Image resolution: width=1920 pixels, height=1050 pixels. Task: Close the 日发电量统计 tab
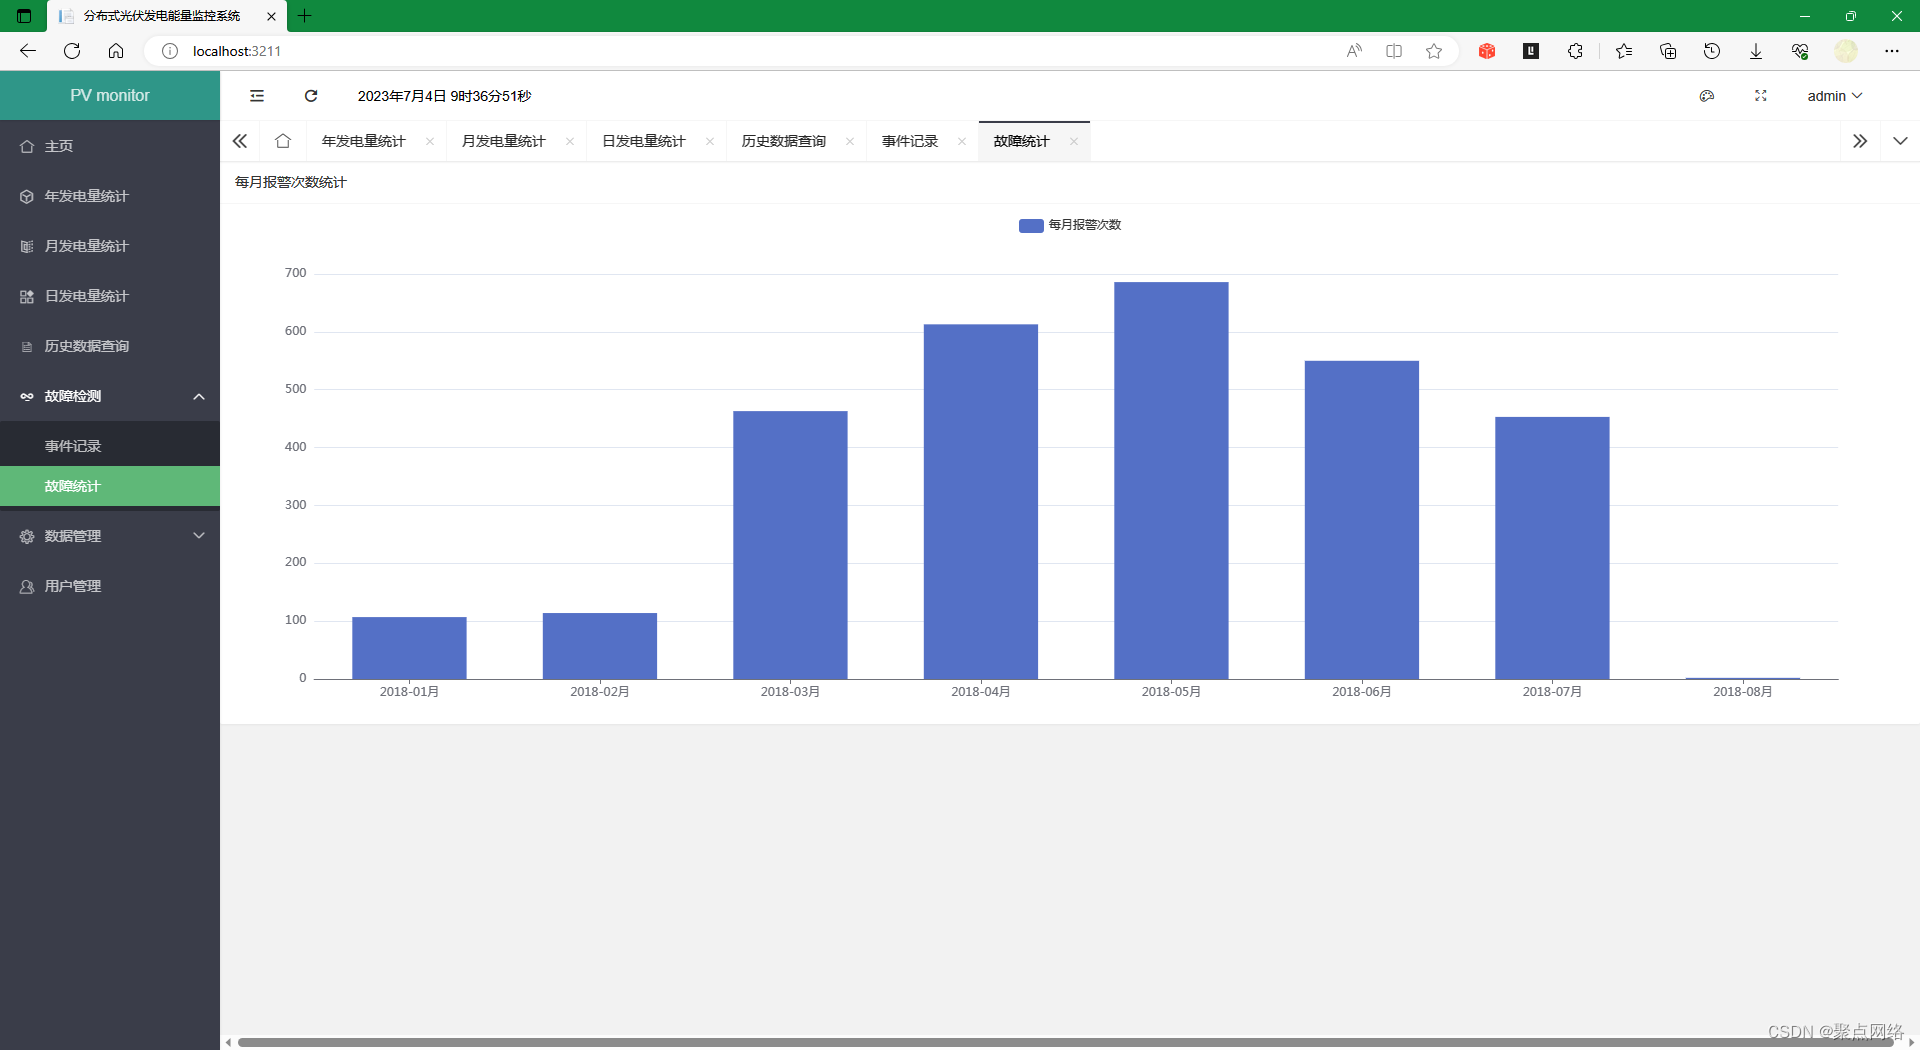tap(710, 141)
